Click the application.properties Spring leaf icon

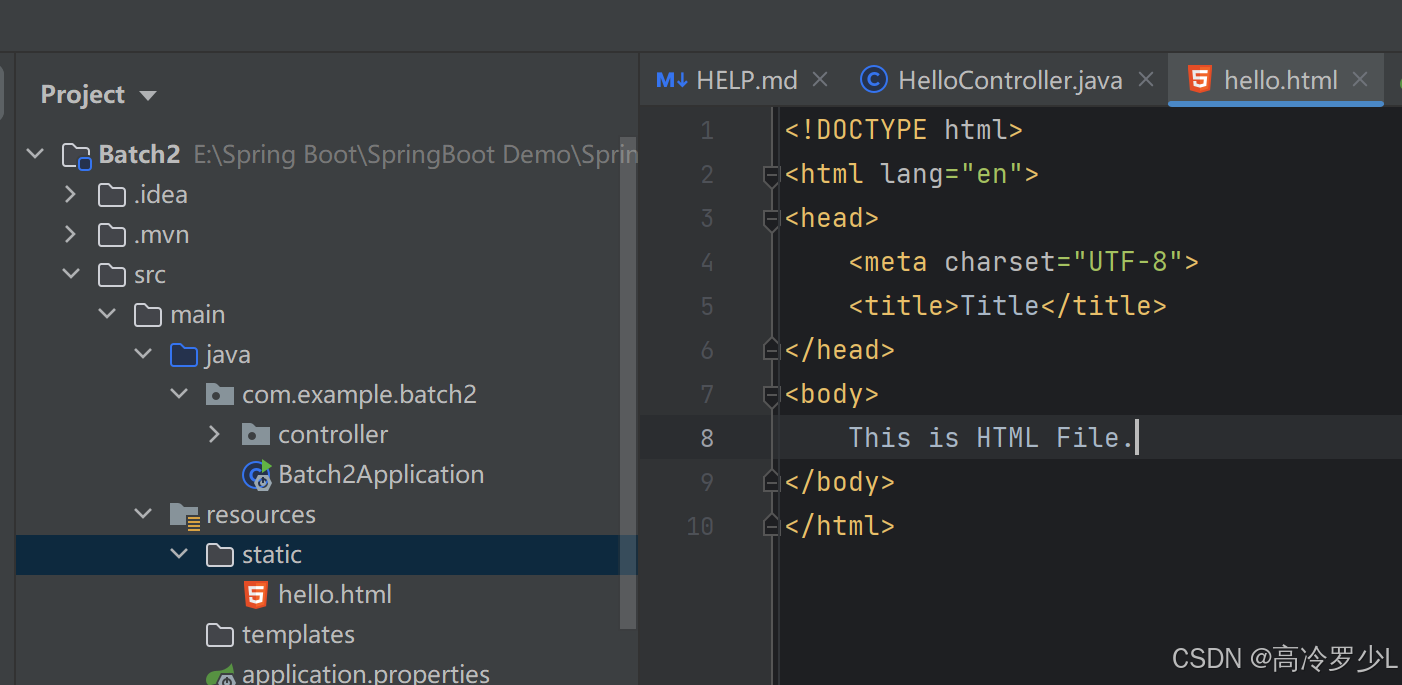coord(221,674)
